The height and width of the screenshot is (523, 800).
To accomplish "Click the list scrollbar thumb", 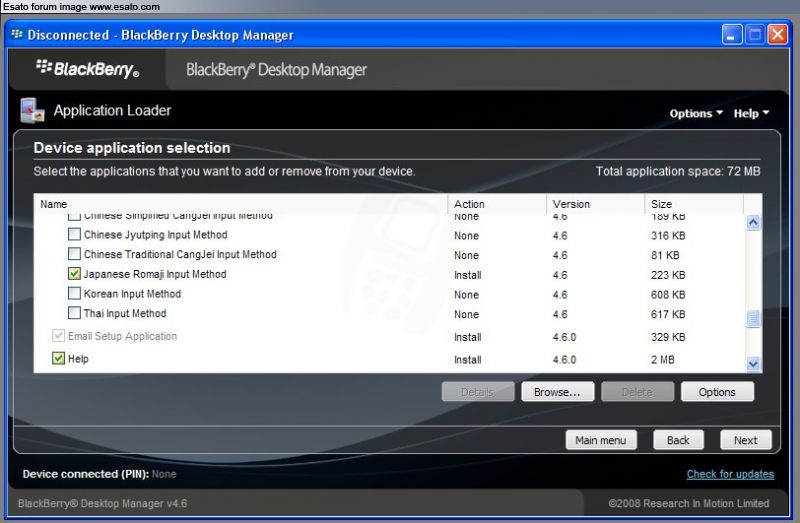I will 753,318.
